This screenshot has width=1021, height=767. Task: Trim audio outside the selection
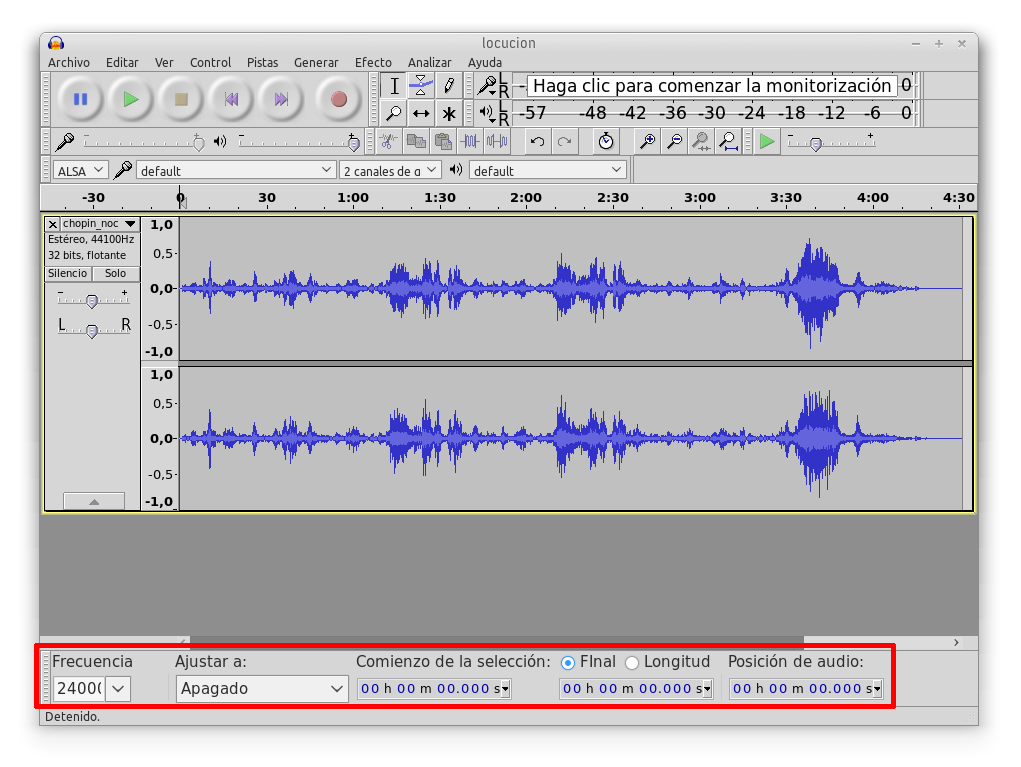(469, 141)
